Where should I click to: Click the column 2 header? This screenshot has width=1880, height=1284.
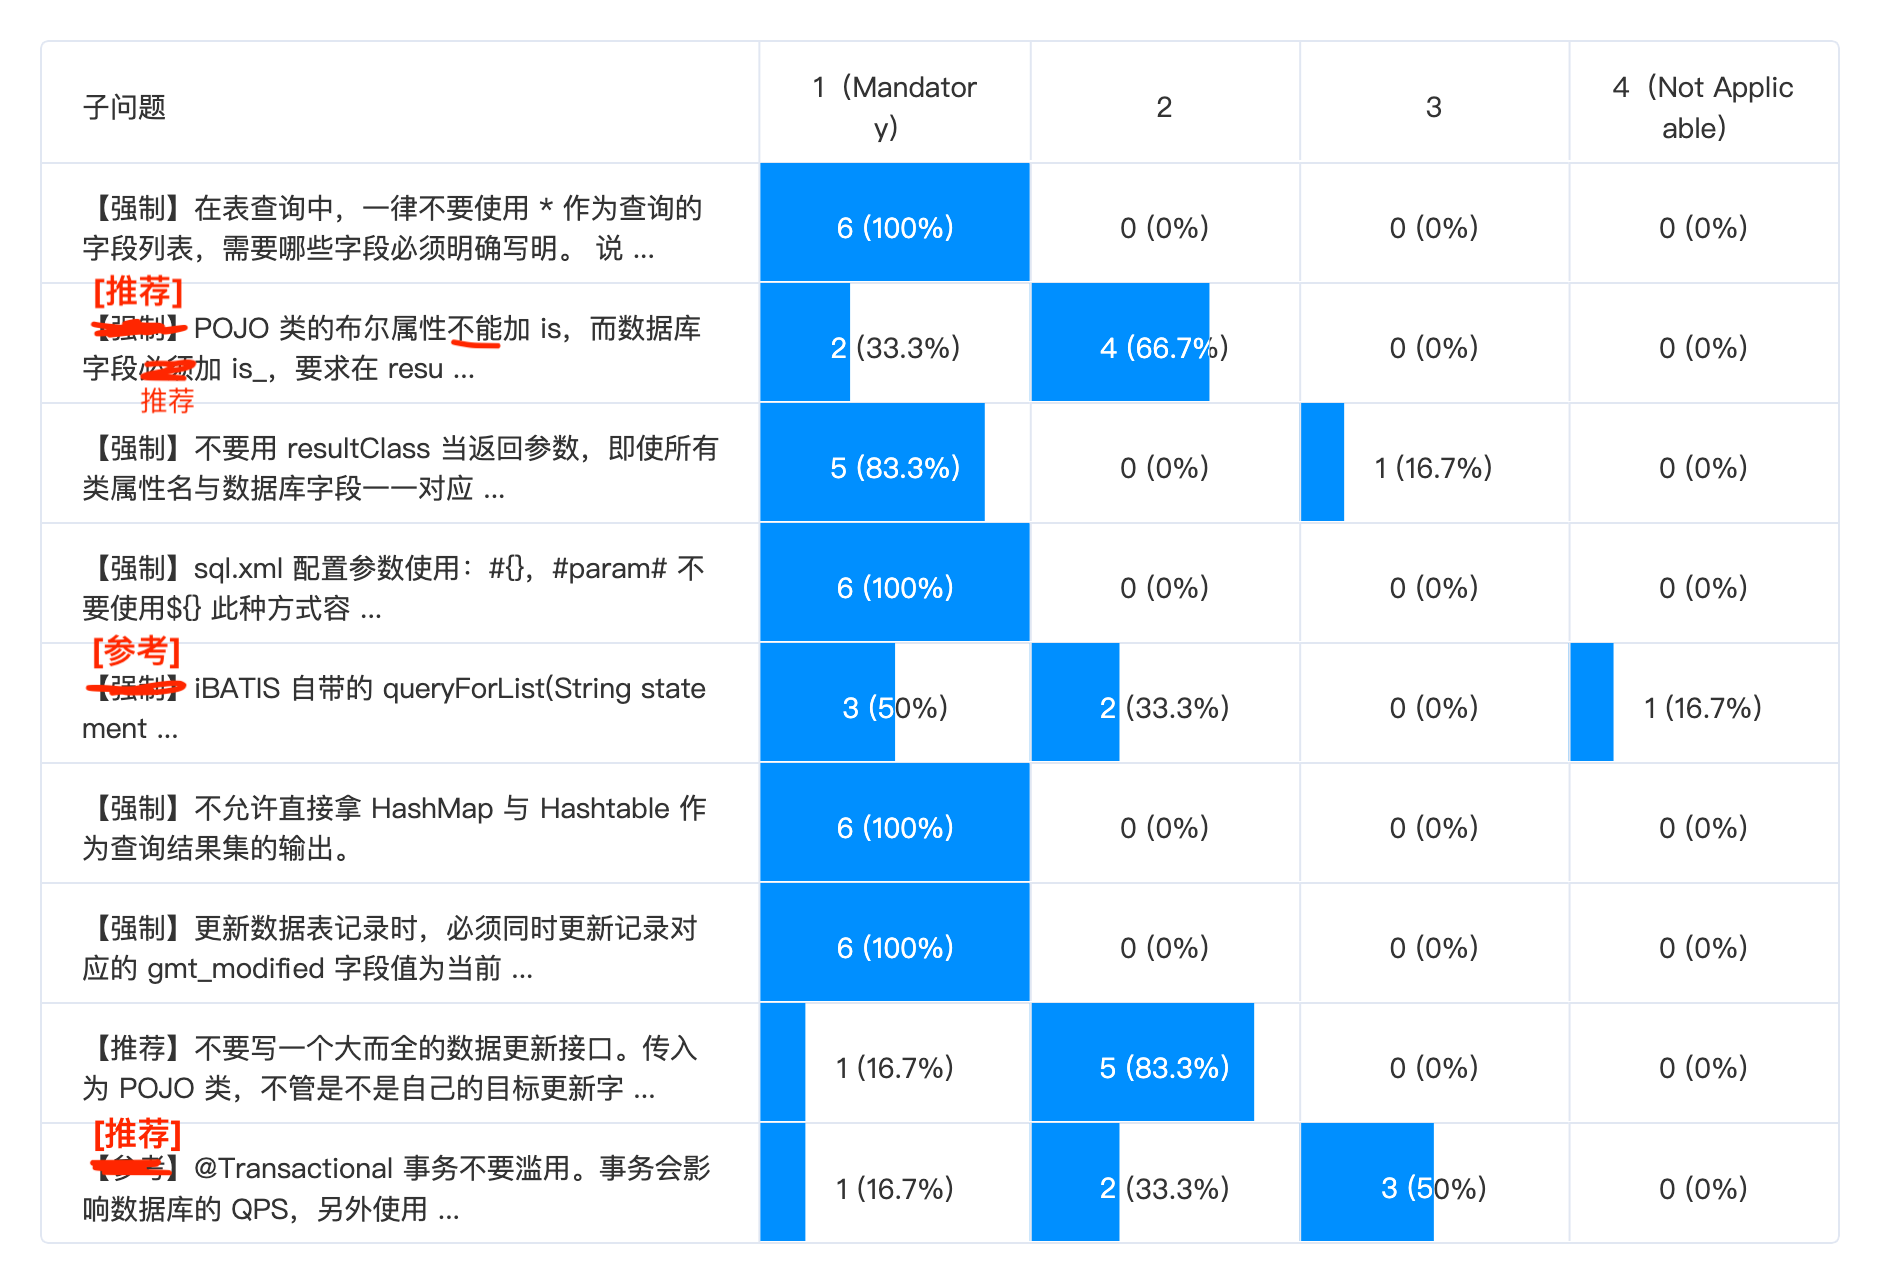point(1164,107)
